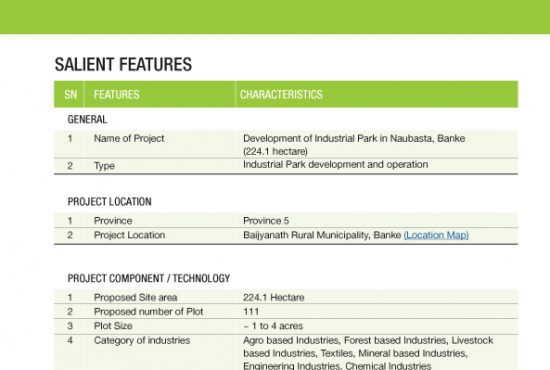Click Industrial Park development and operation text
This screenshot has height=370, width=550.
click(x=335, y=164)
